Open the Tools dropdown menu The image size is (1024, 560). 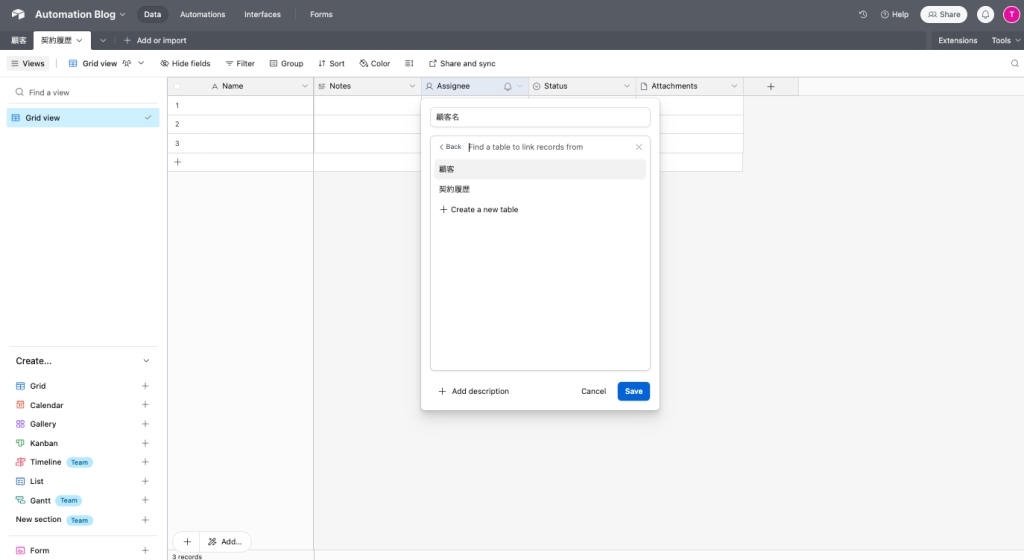point(1005,40)
